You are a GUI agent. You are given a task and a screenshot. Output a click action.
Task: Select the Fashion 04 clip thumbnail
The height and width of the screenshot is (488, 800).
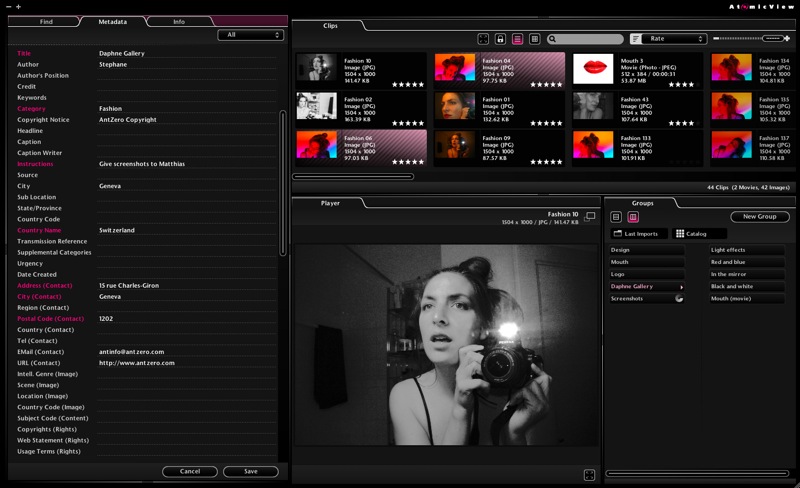455,67
